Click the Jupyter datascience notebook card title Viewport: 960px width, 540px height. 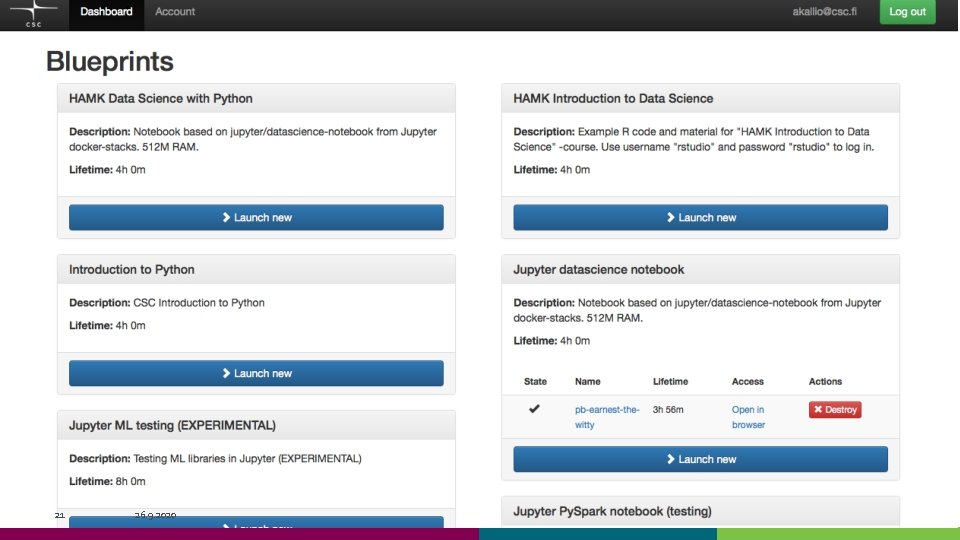coord(598,269)
